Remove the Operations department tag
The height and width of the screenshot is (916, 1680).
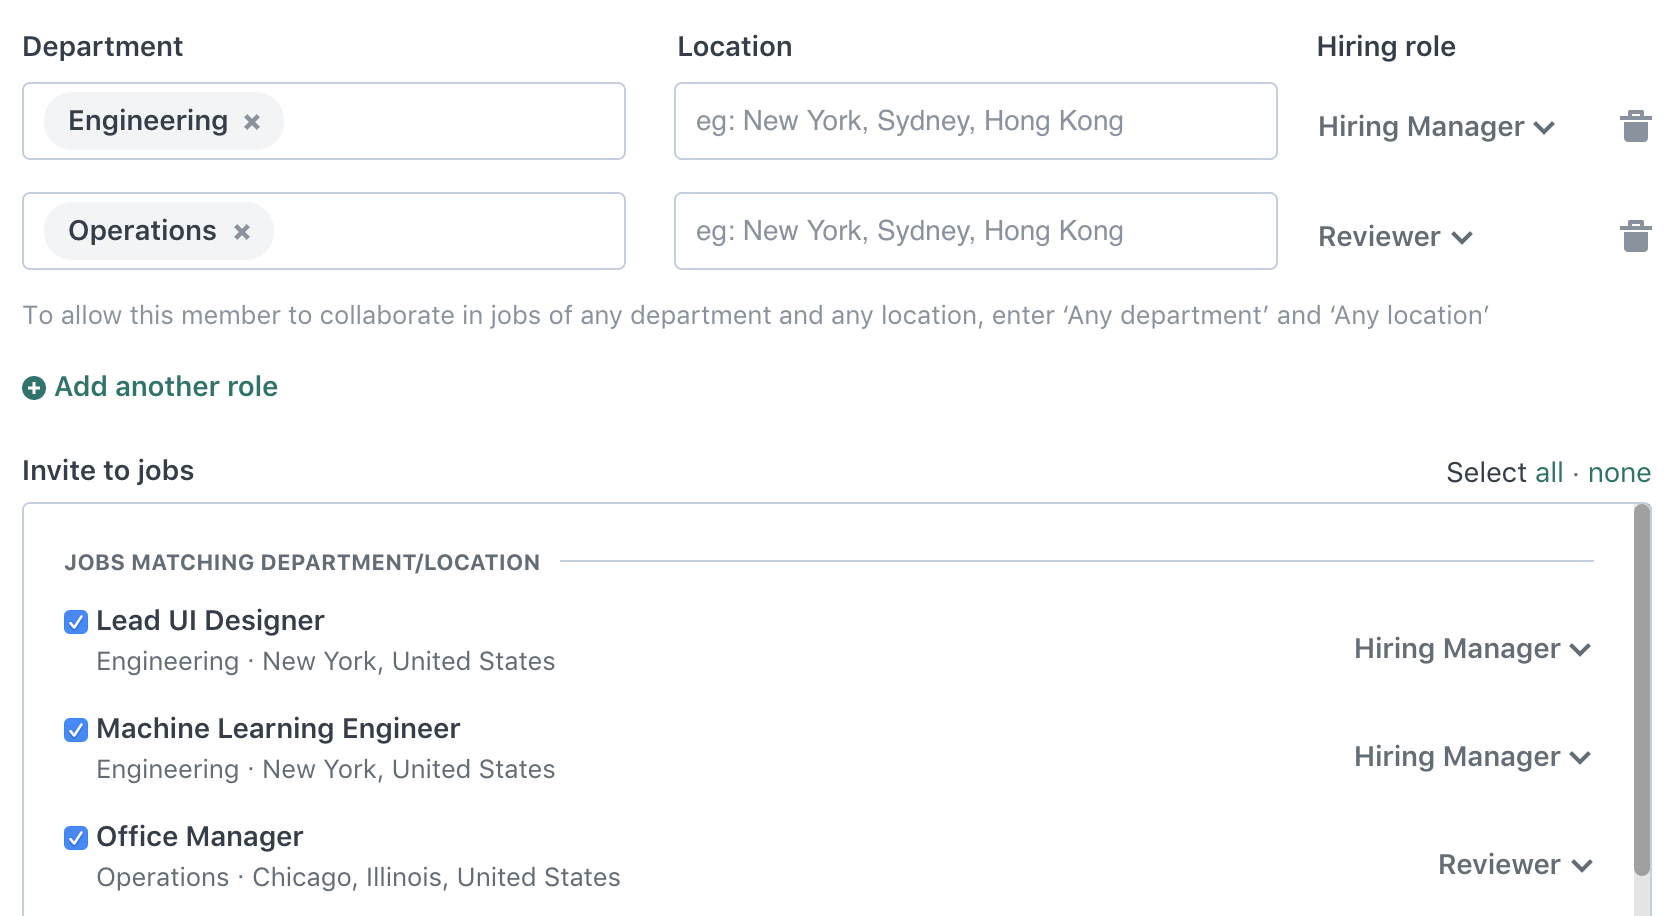(x=242, y=232)
